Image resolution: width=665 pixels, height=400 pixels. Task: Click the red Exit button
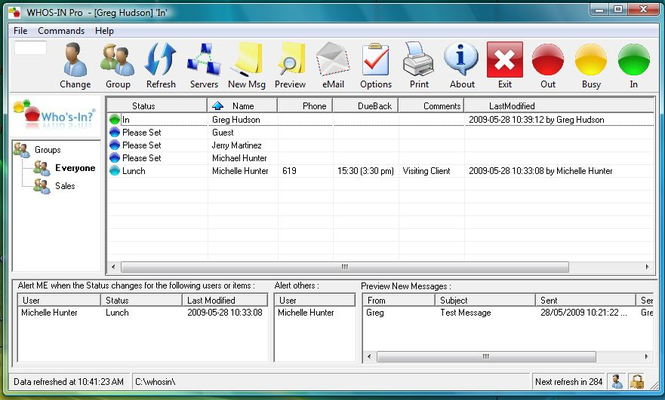(505, 63)
